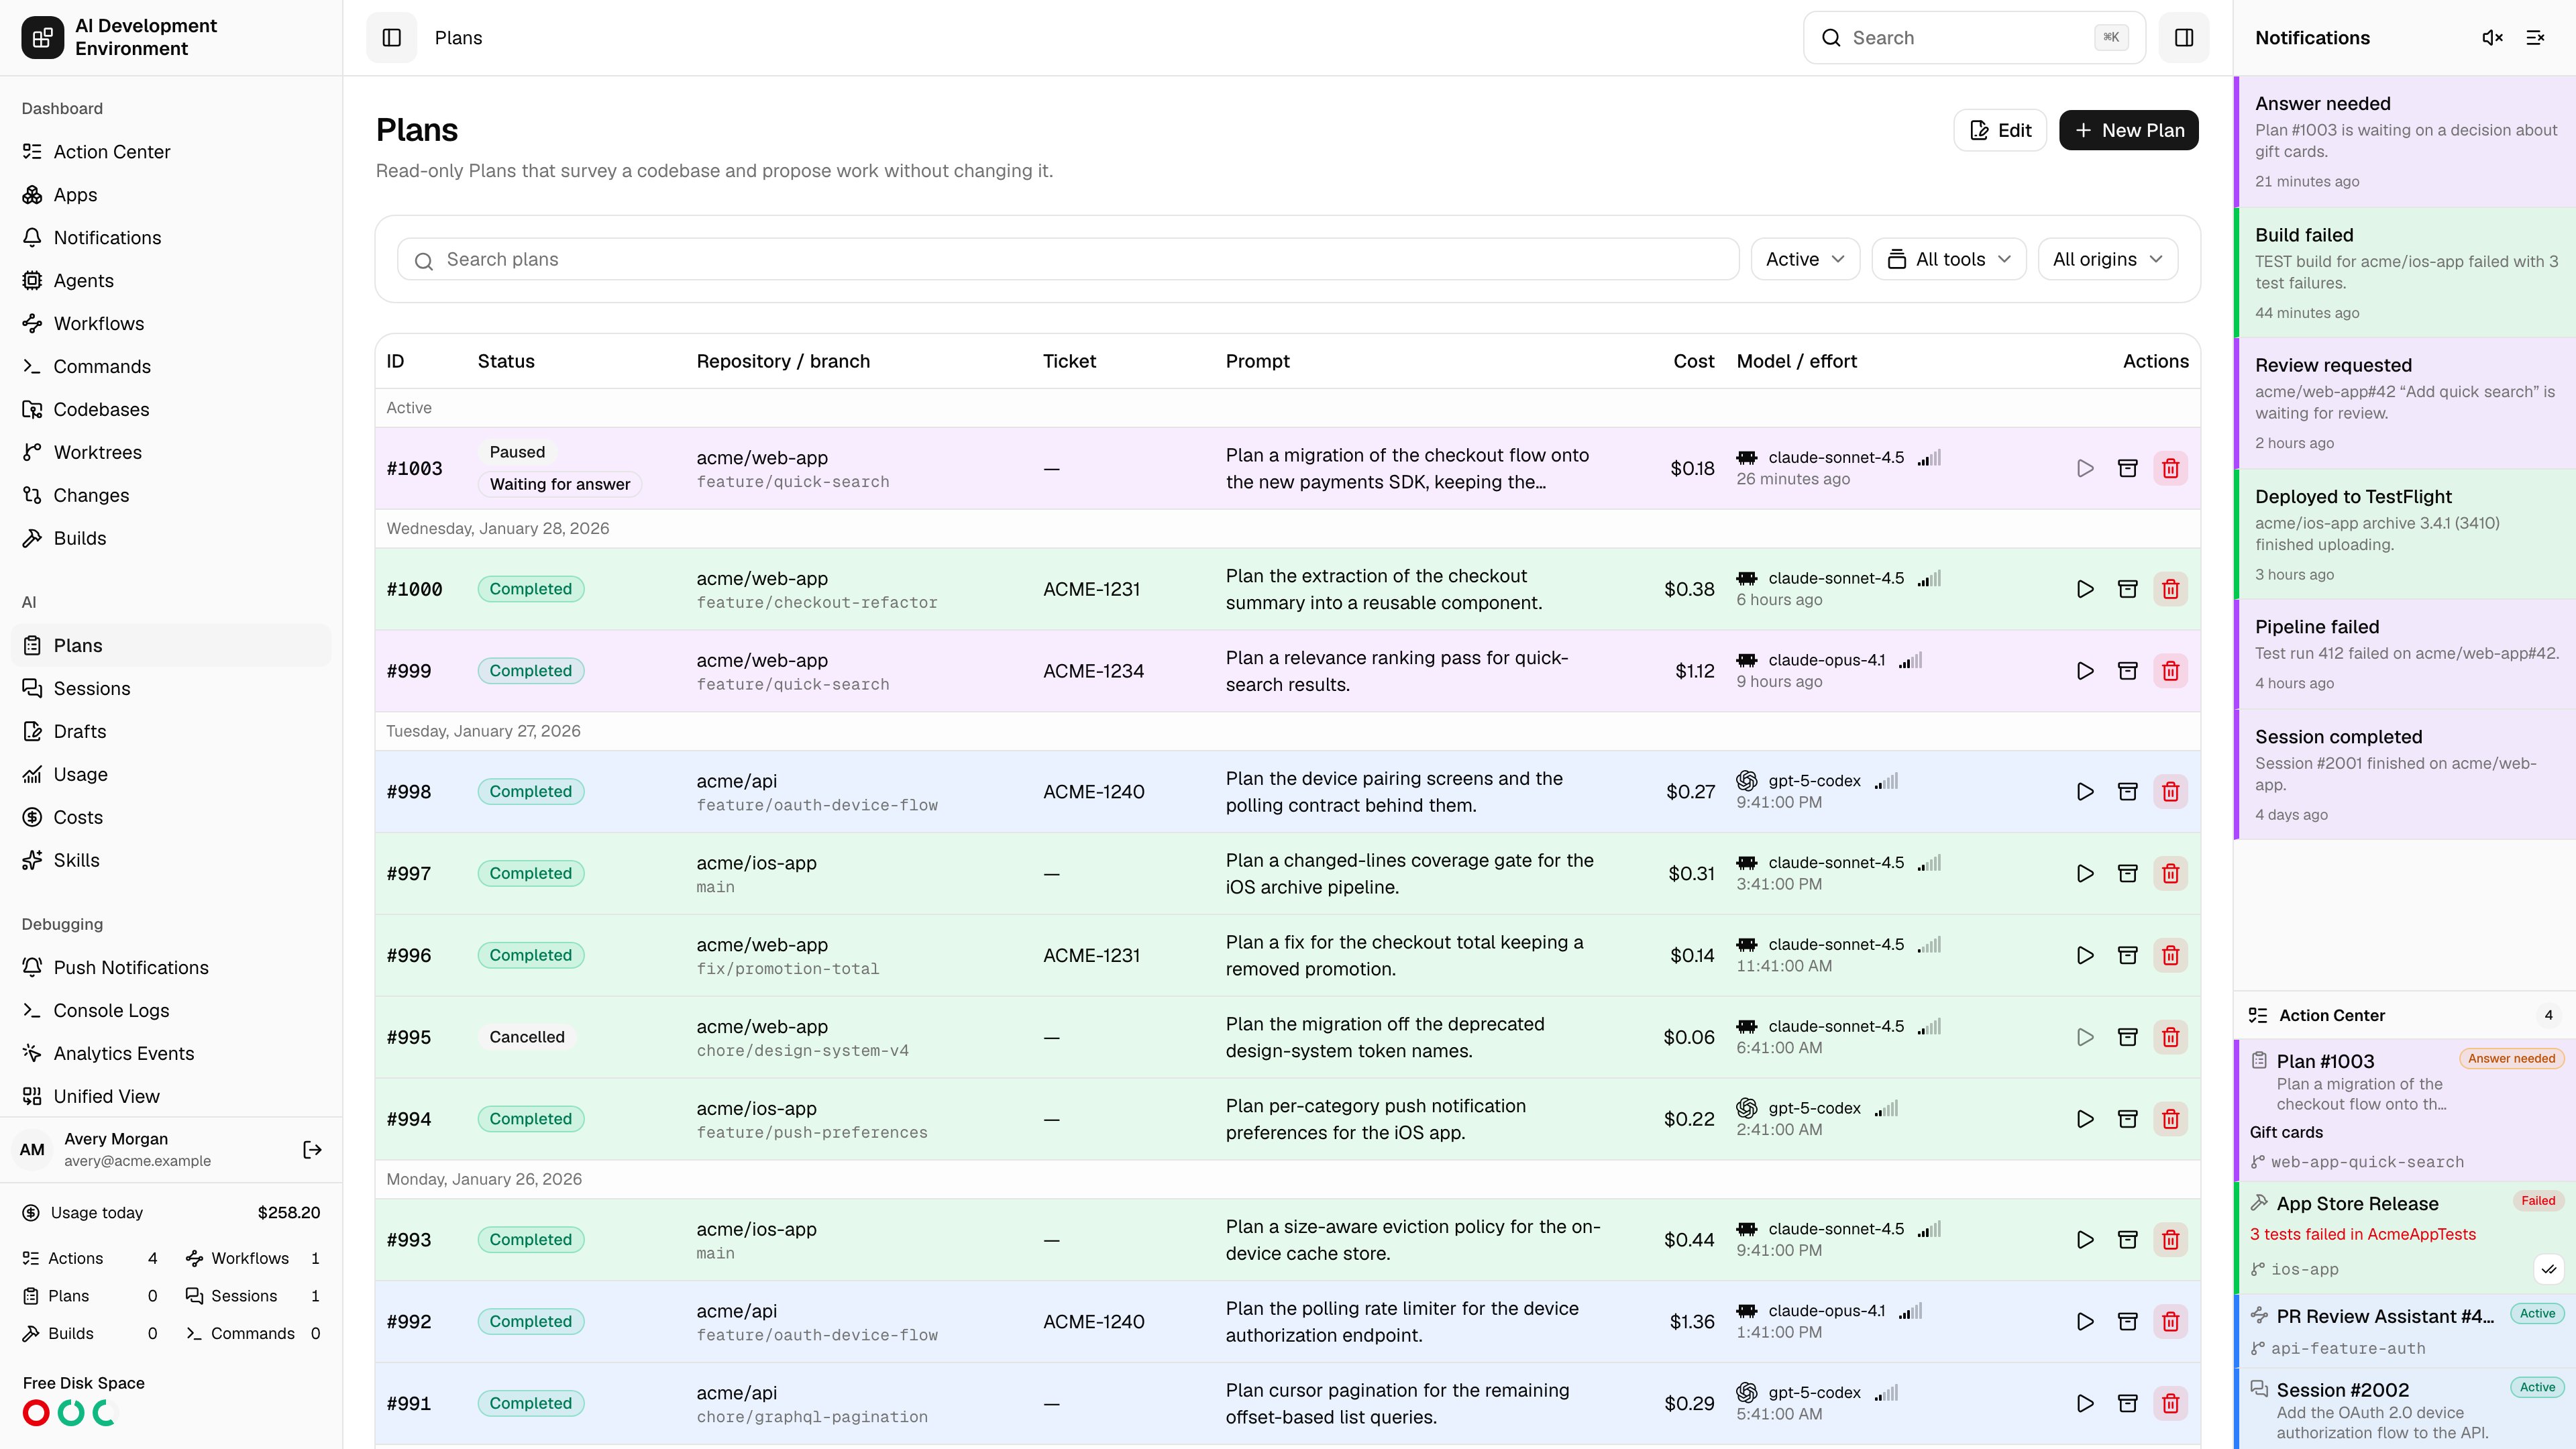Click Console Logs icon

[32, 1011]
